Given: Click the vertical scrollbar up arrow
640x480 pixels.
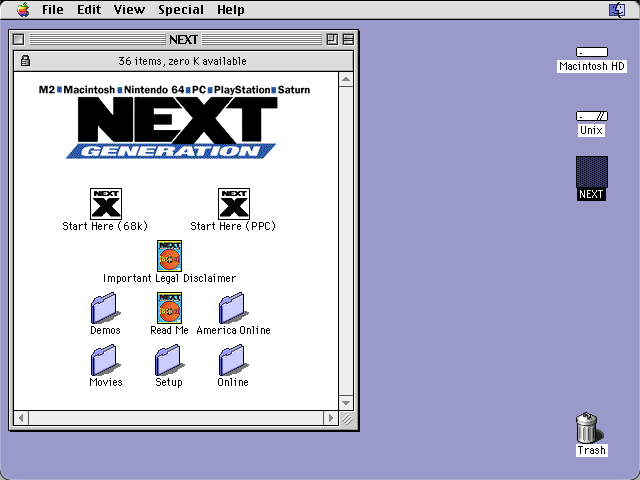Looking at the screenshot, I should pyautogui.click(x=346, y=79).
